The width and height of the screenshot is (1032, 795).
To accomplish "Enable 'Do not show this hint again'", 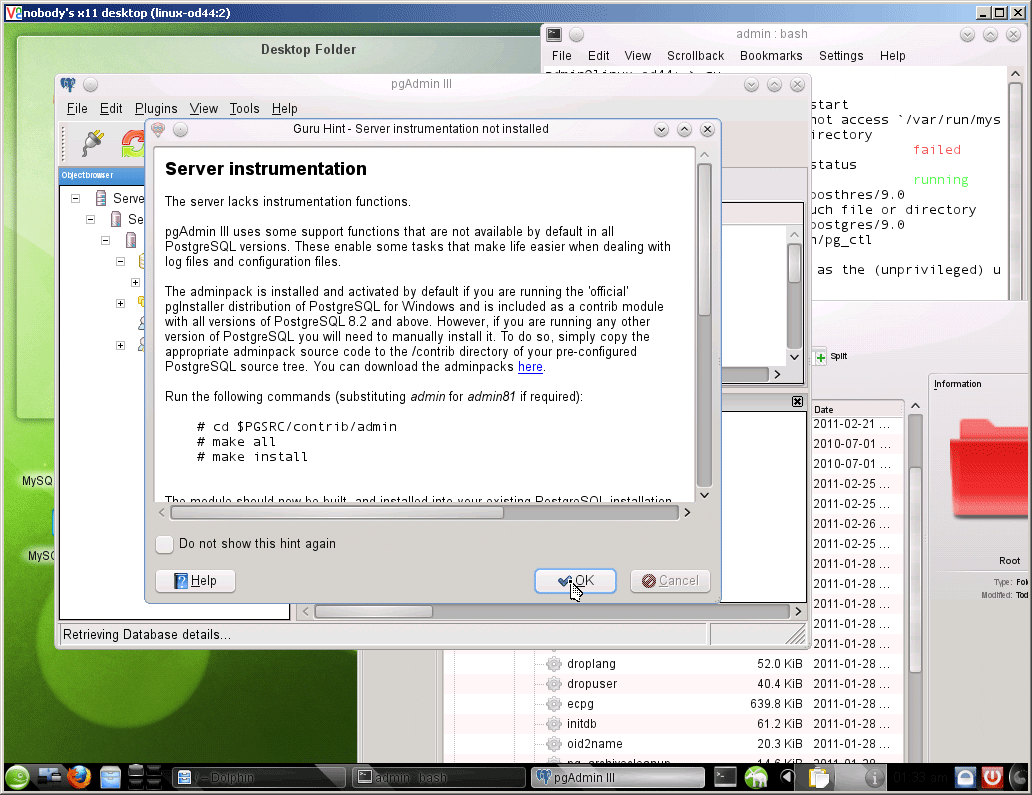I will (x=165, y=544).
